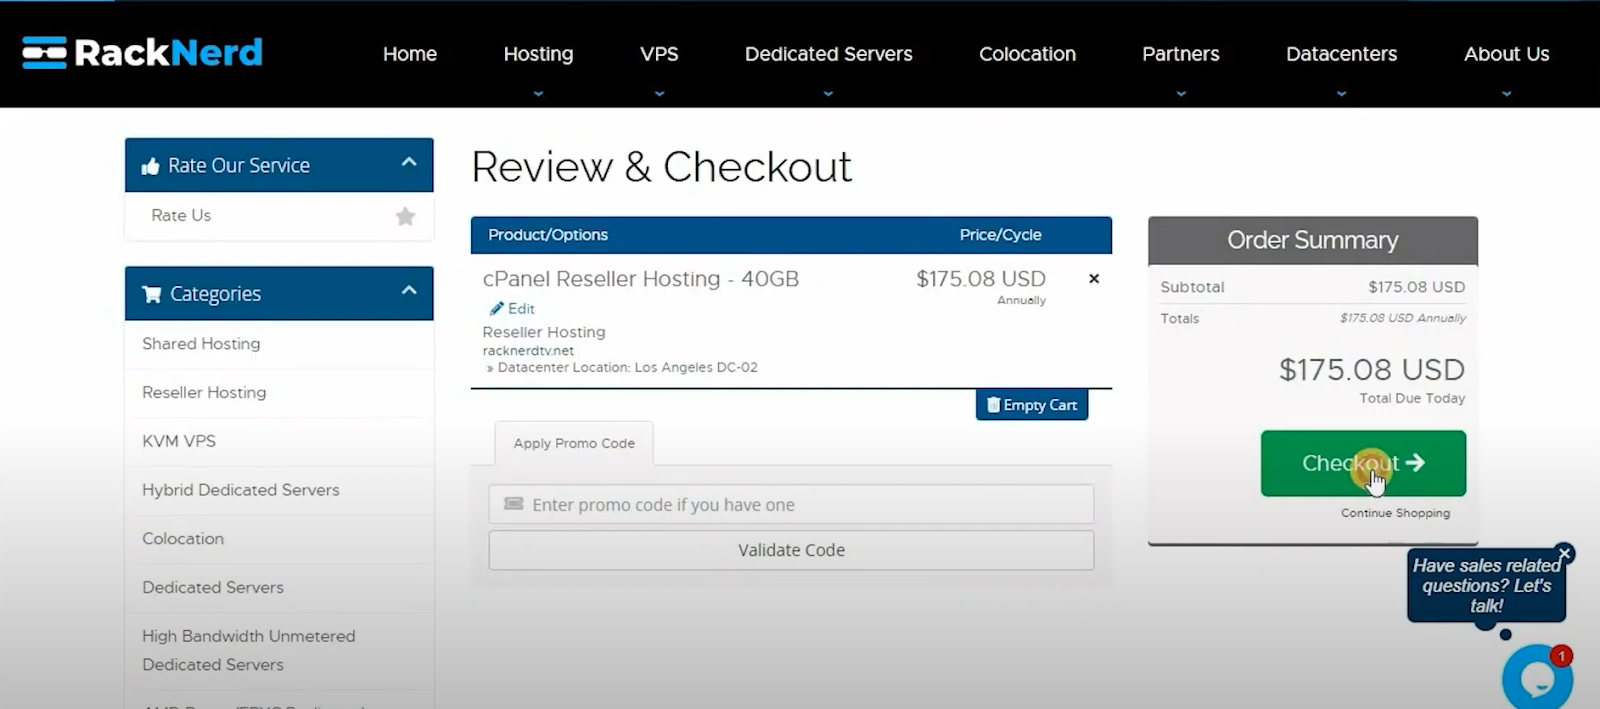Collapse the Rate Our Service panel
The height and width of the screenshot is (709, 1600).
tap(409, 162)
